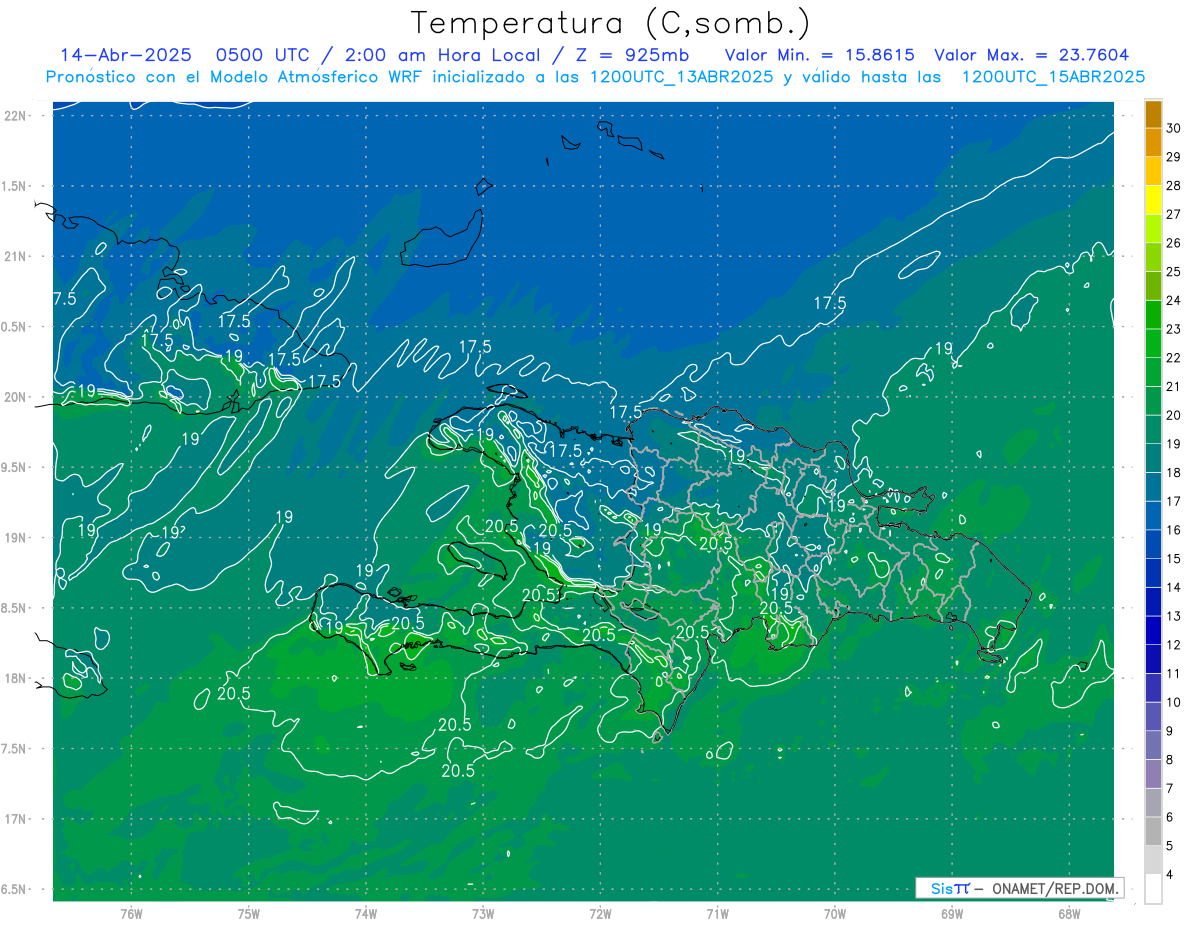
Task: Click the '6.5N' latitude axis label
Action: tap(14, 889)
